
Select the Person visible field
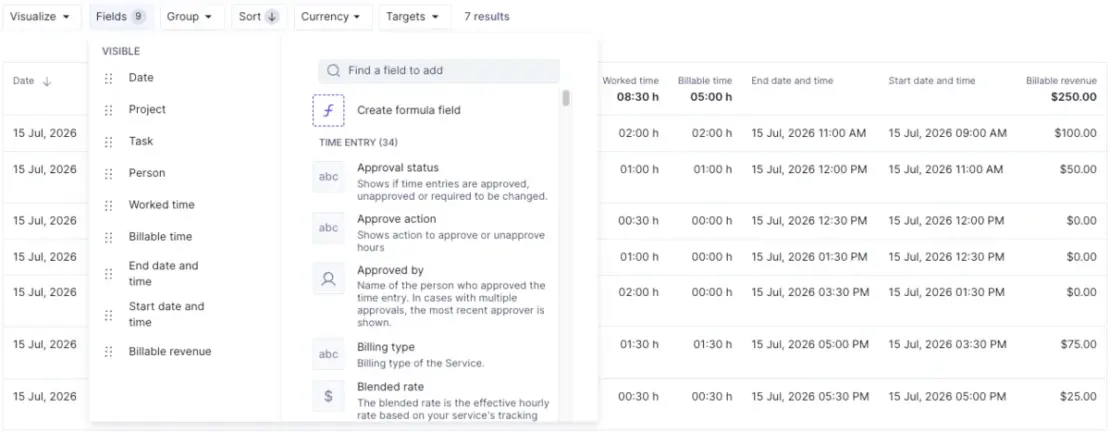coord(147,173)
